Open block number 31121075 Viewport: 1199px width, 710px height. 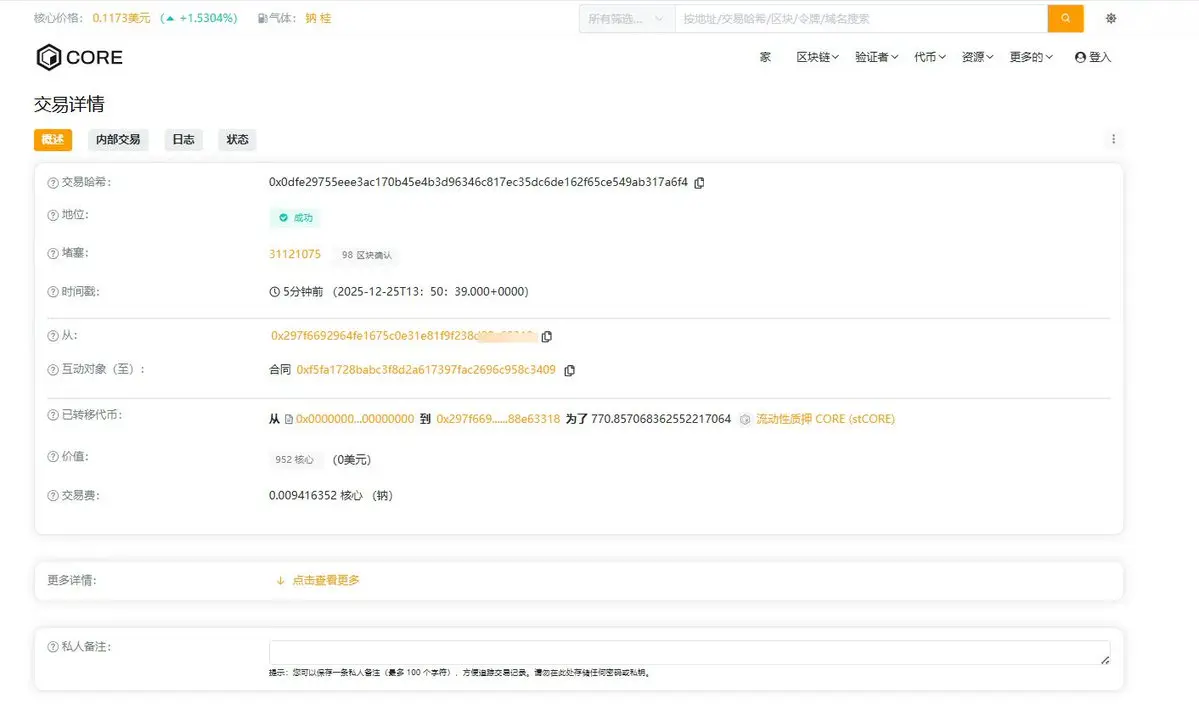(294, 254)
